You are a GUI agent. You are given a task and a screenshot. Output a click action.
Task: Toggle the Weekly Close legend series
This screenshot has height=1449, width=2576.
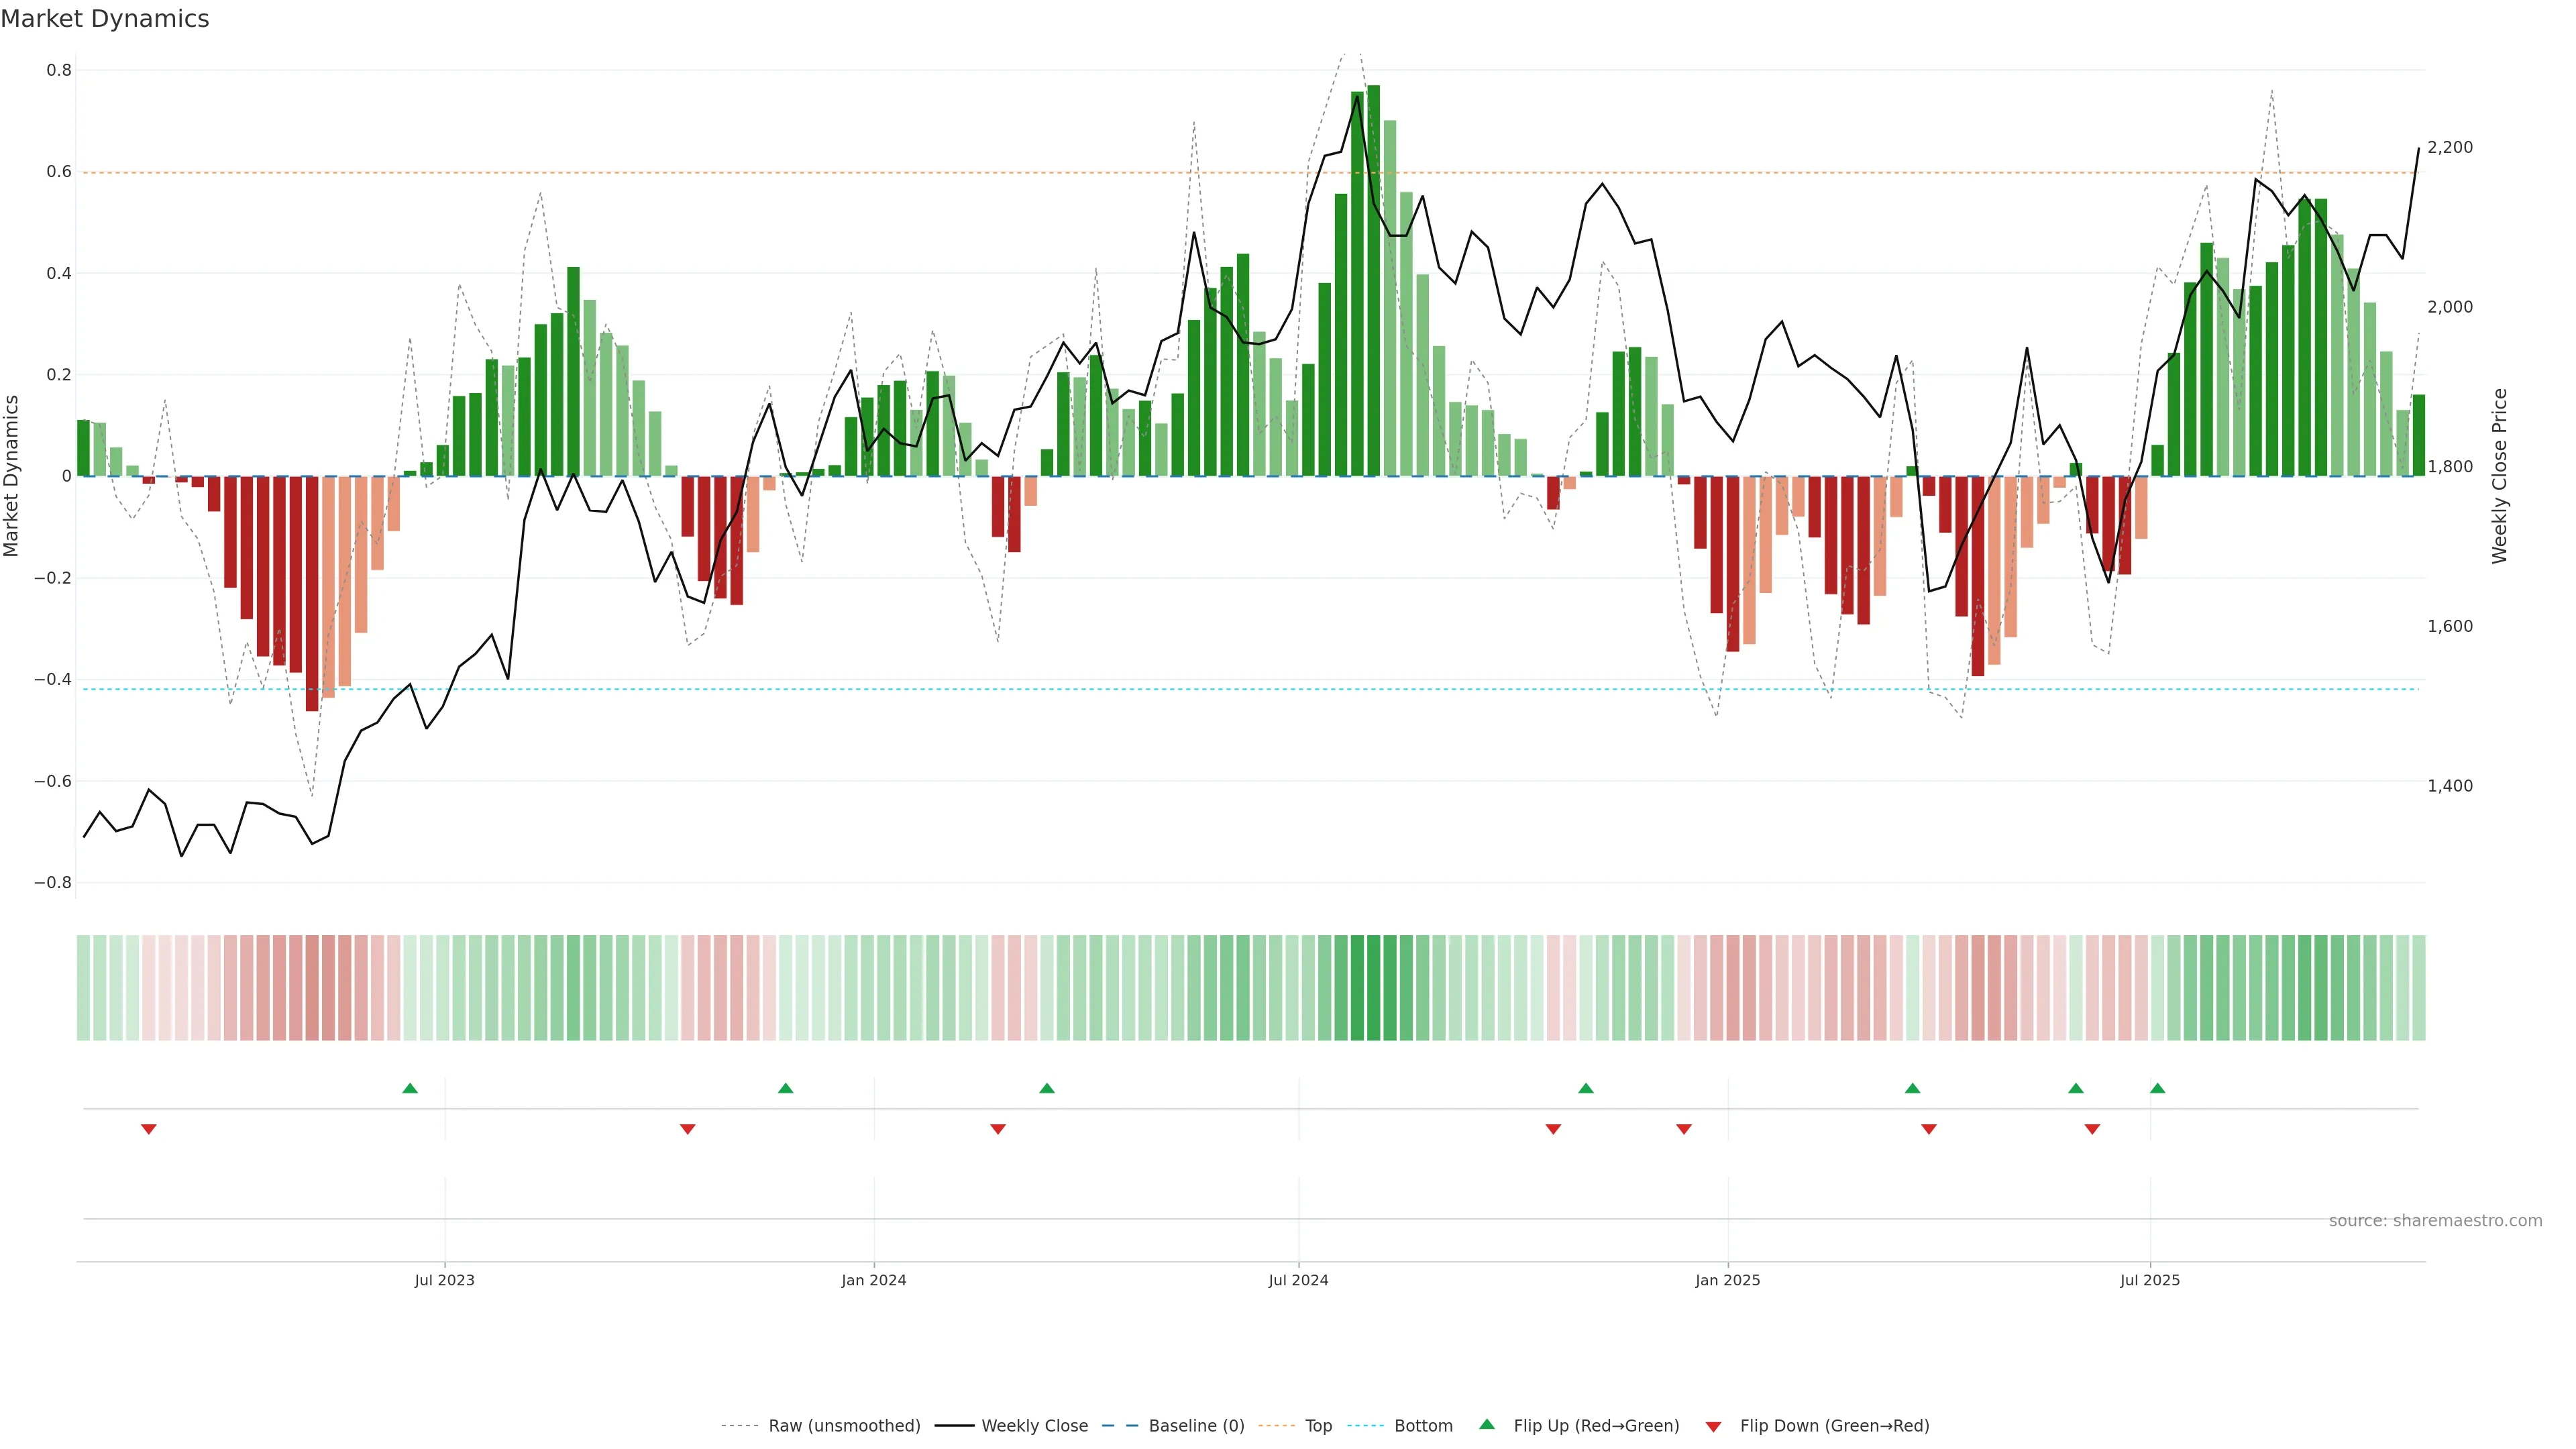click(1034, 1426)
